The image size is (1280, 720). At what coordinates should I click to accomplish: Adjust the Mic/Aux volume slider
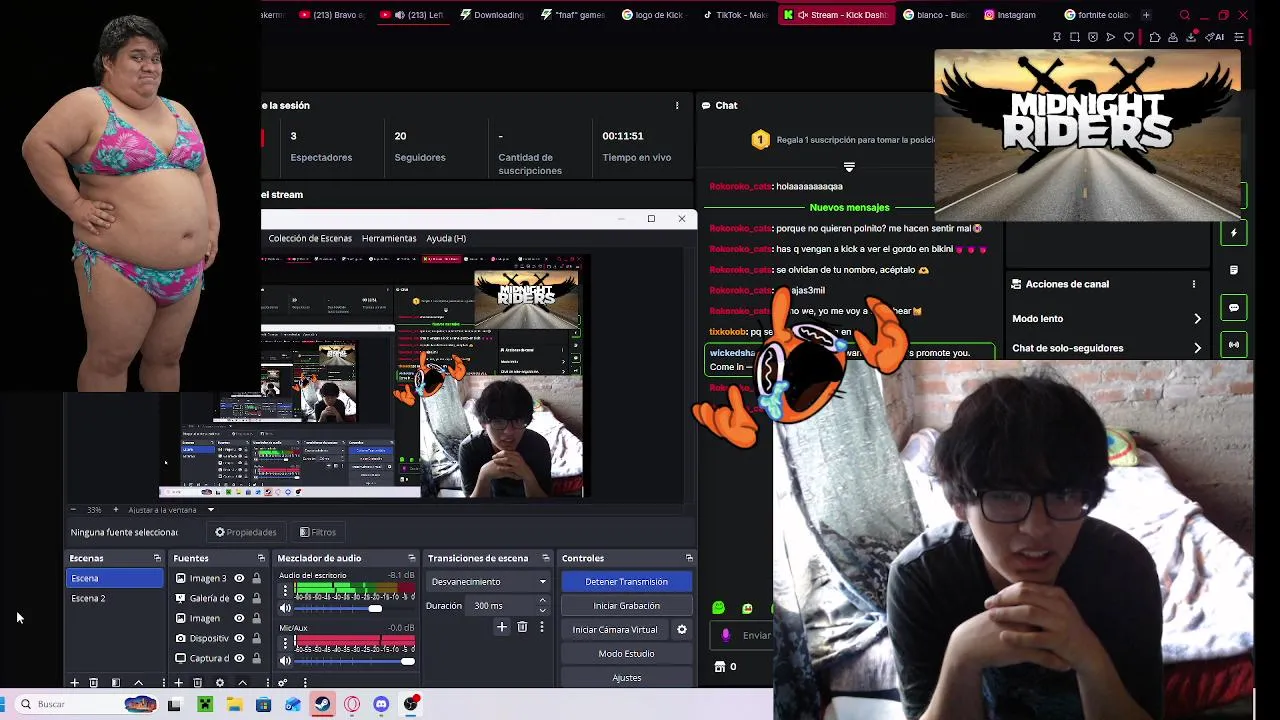[x=354, y=660]
